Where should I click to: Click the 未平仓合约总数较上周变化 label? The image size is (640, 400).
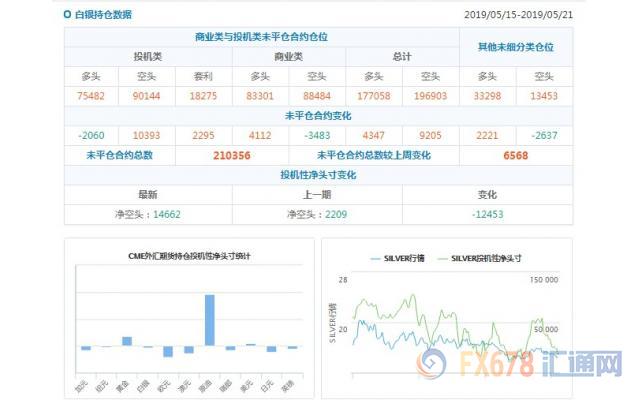click(x=374, y=155)
